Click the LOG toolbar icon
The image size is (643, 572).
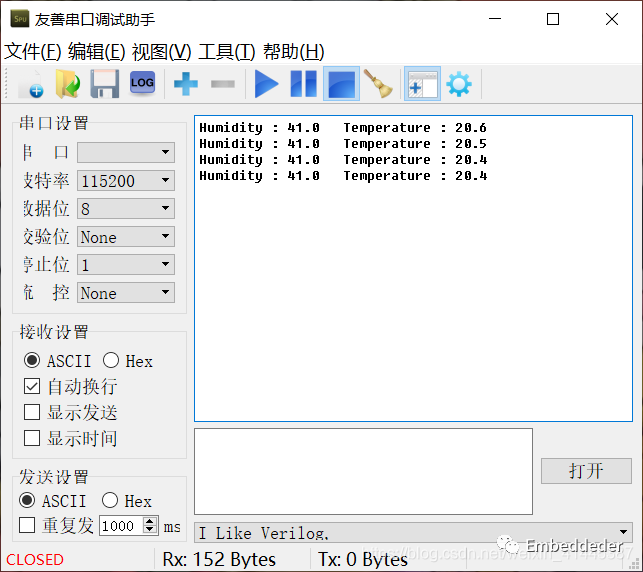142,84
